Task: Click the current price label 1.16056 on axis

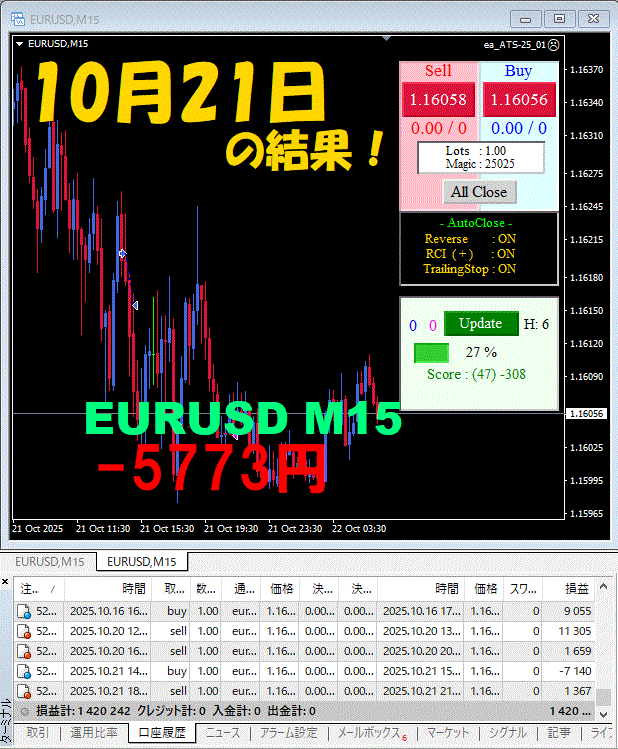Action: [x=586, y=414]
